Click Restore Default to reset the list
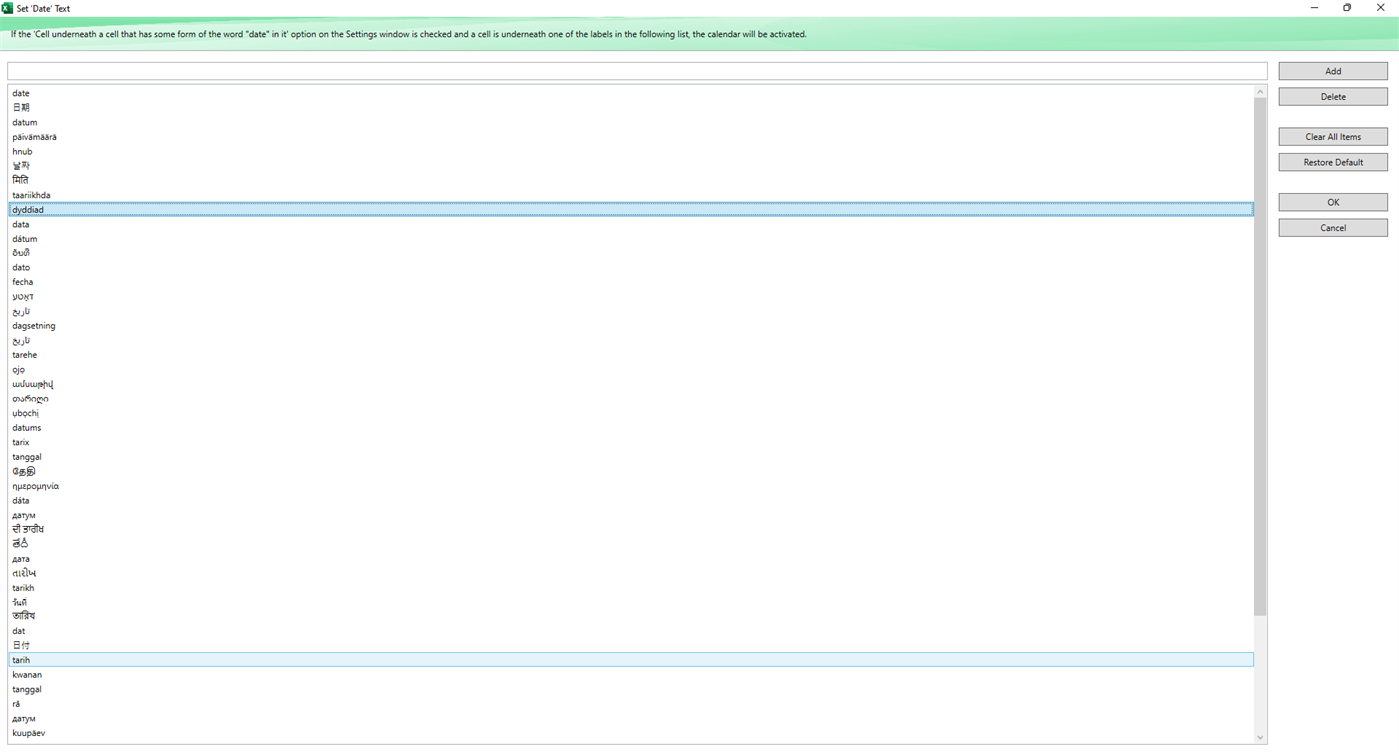The image size is (1399, 752). click(1332, 161)
